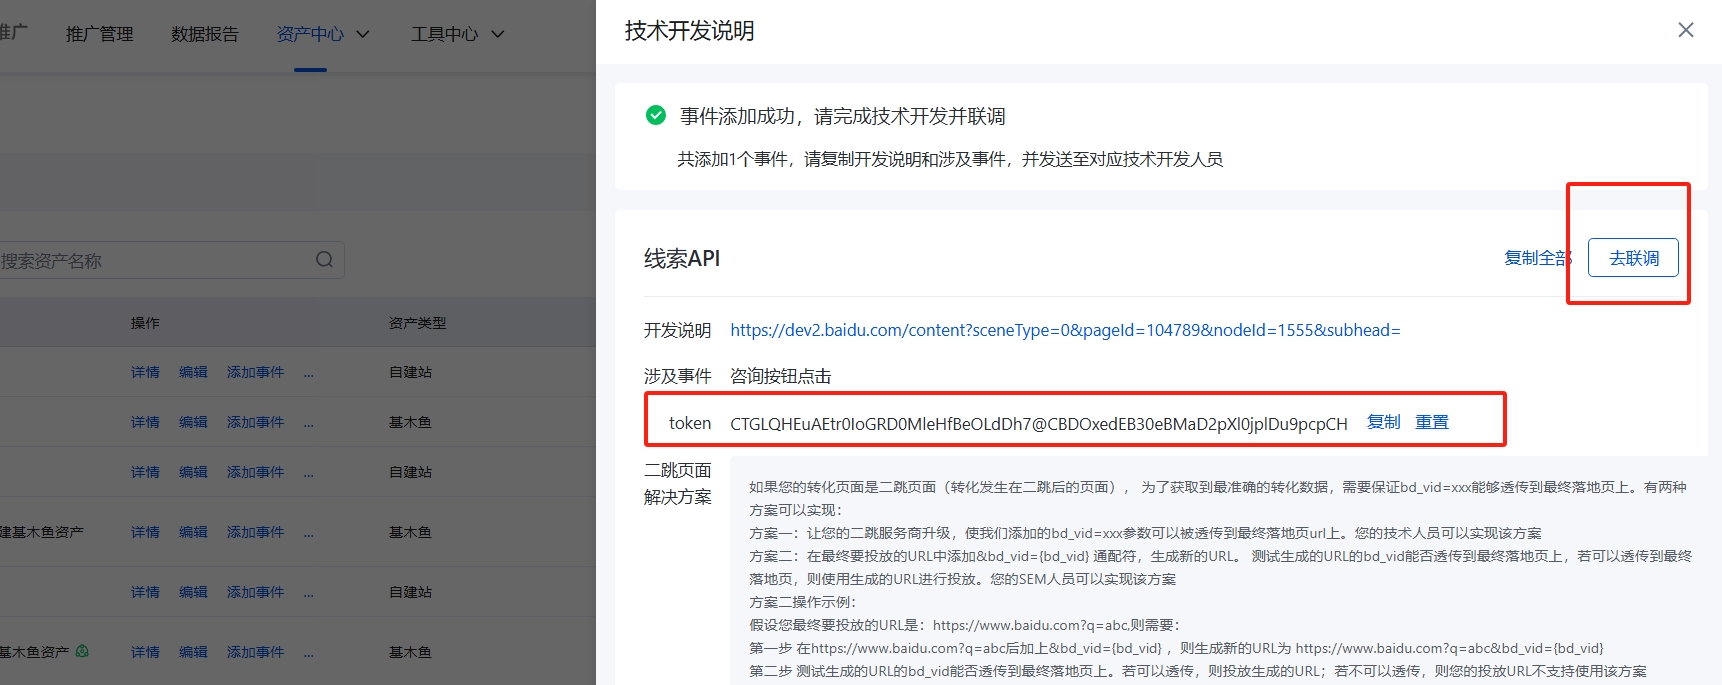Close the 技术开发说明 panel
The width and height of the screenshot is (1722, 685).
click(1685, 30)
